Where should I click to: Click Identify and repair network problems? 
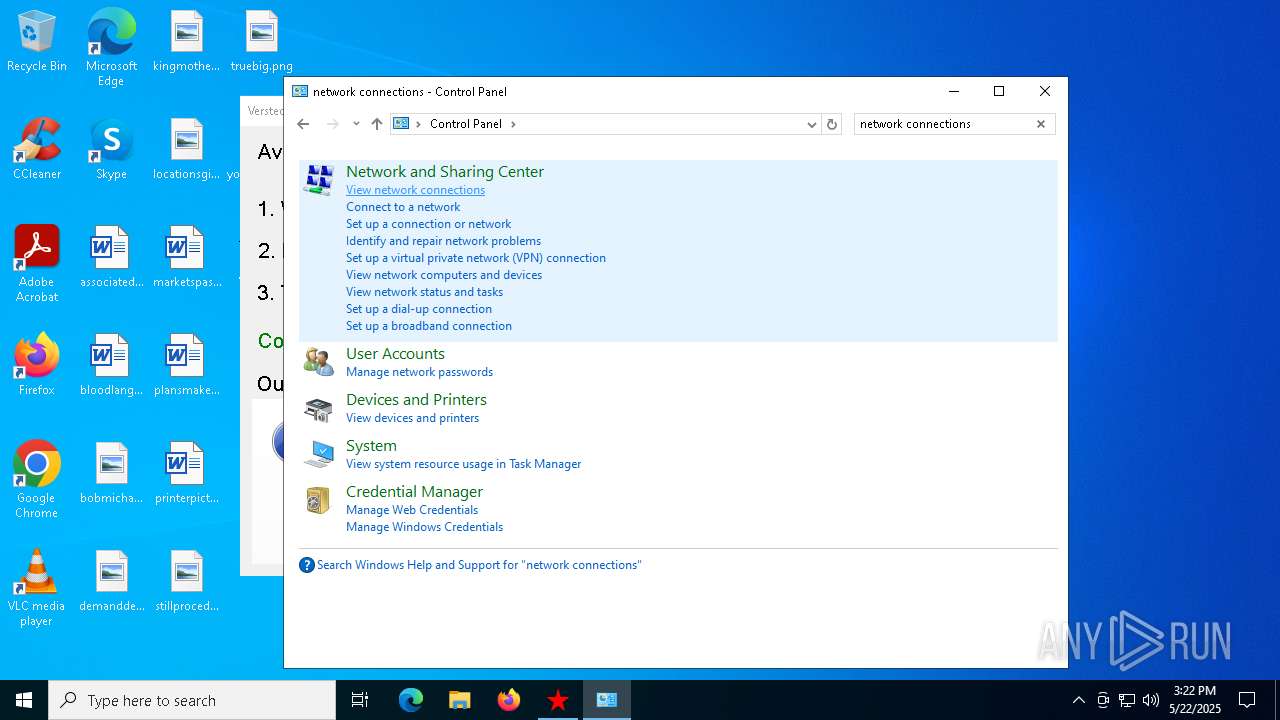pyautogui.click(x=443, y=241)
